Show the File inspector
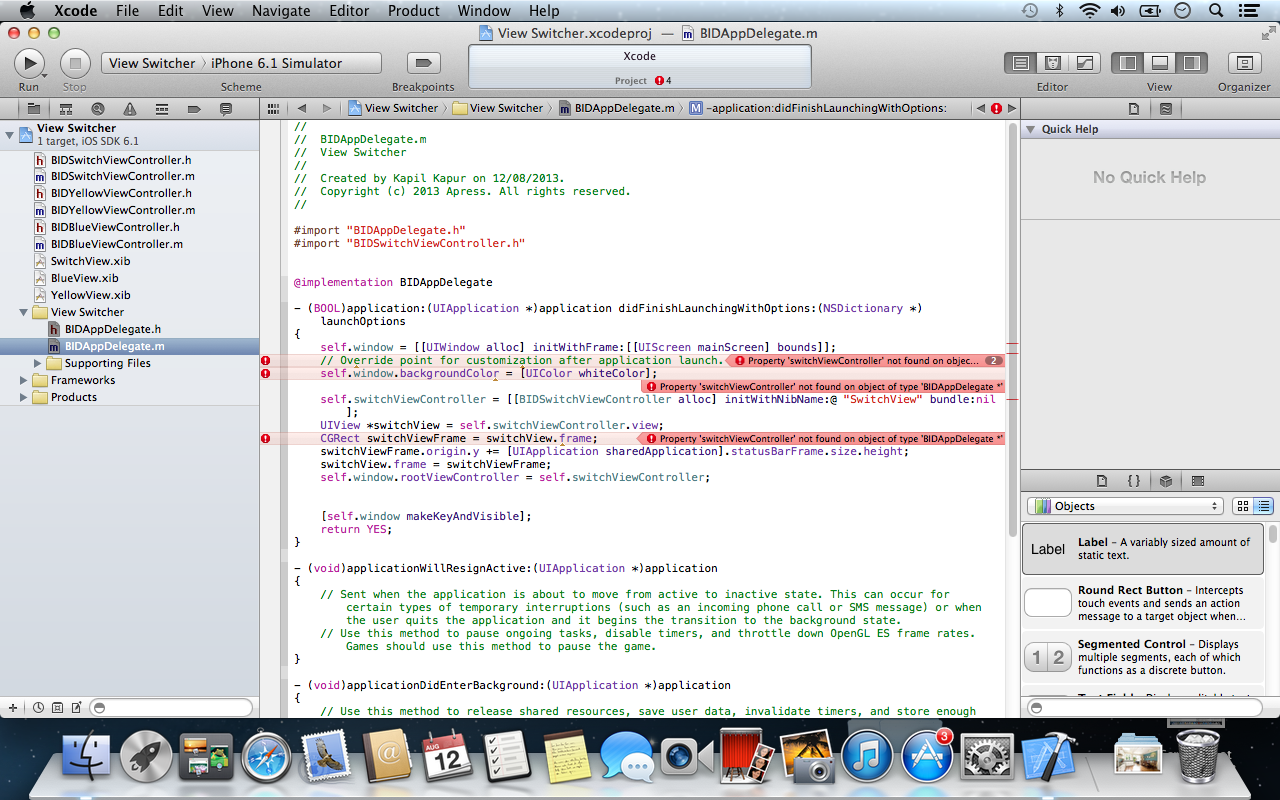This screenshot has height=800, width=1280. [x=1134, y=108]
